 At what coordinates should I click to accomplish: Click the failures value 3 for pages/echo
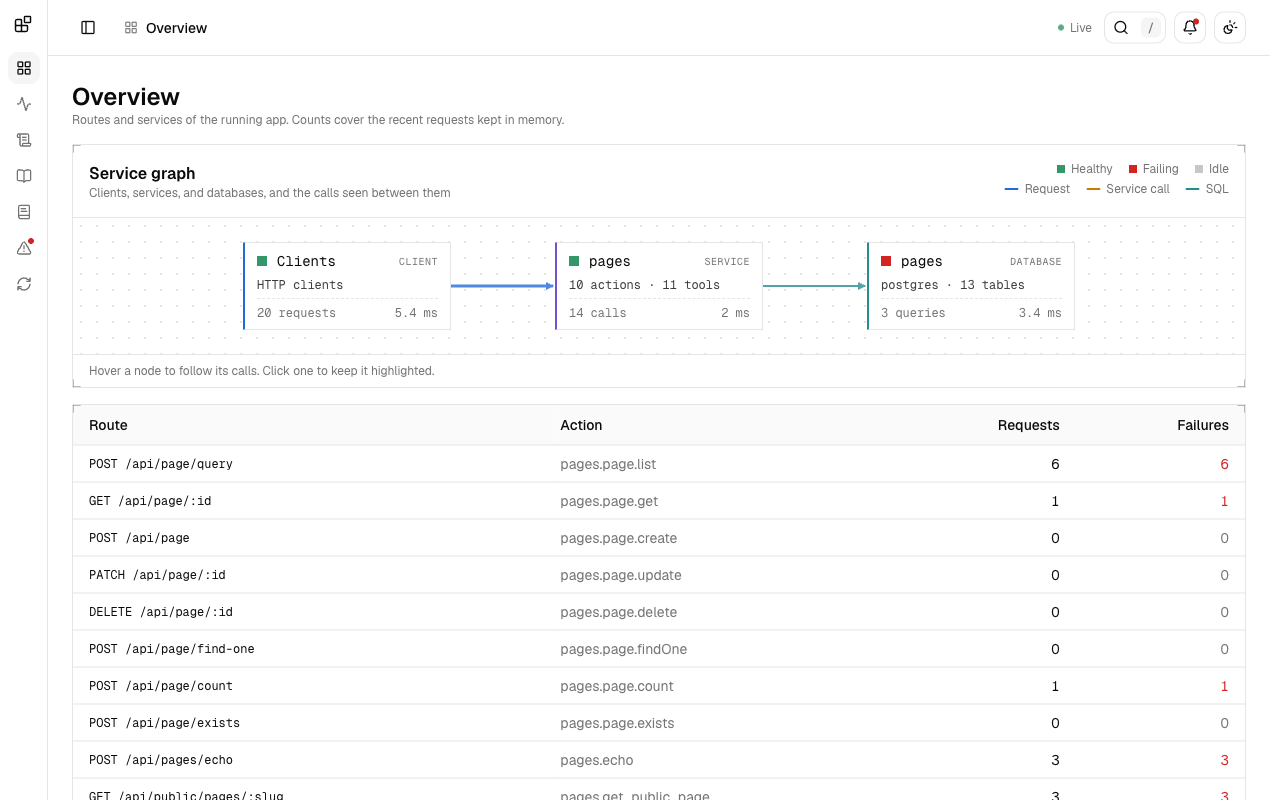(x=1224, y=760)
